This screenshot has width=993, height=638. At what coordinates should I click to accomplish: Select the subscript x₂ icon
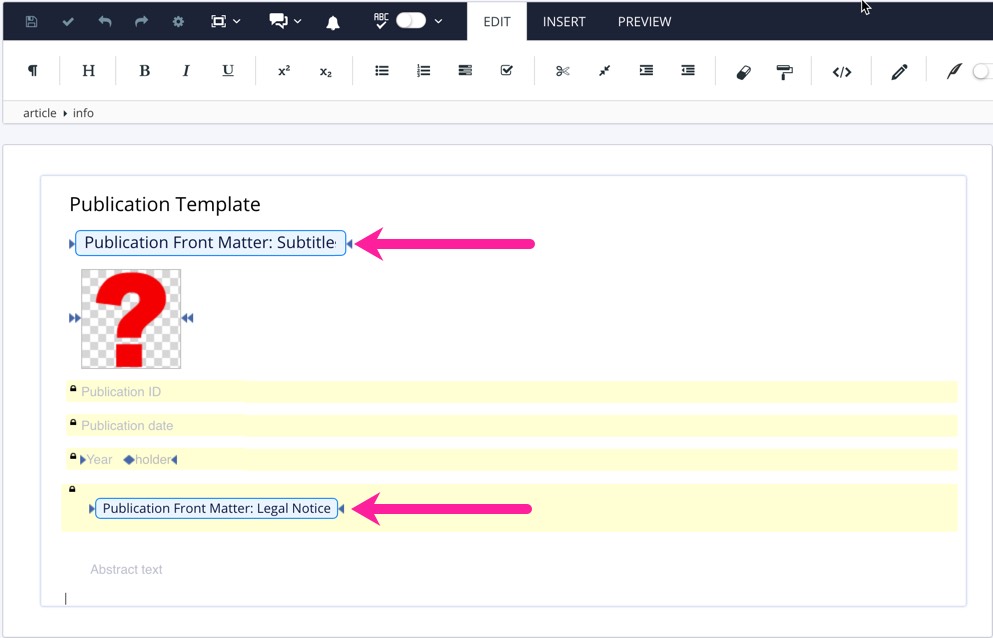click(326, 70)
